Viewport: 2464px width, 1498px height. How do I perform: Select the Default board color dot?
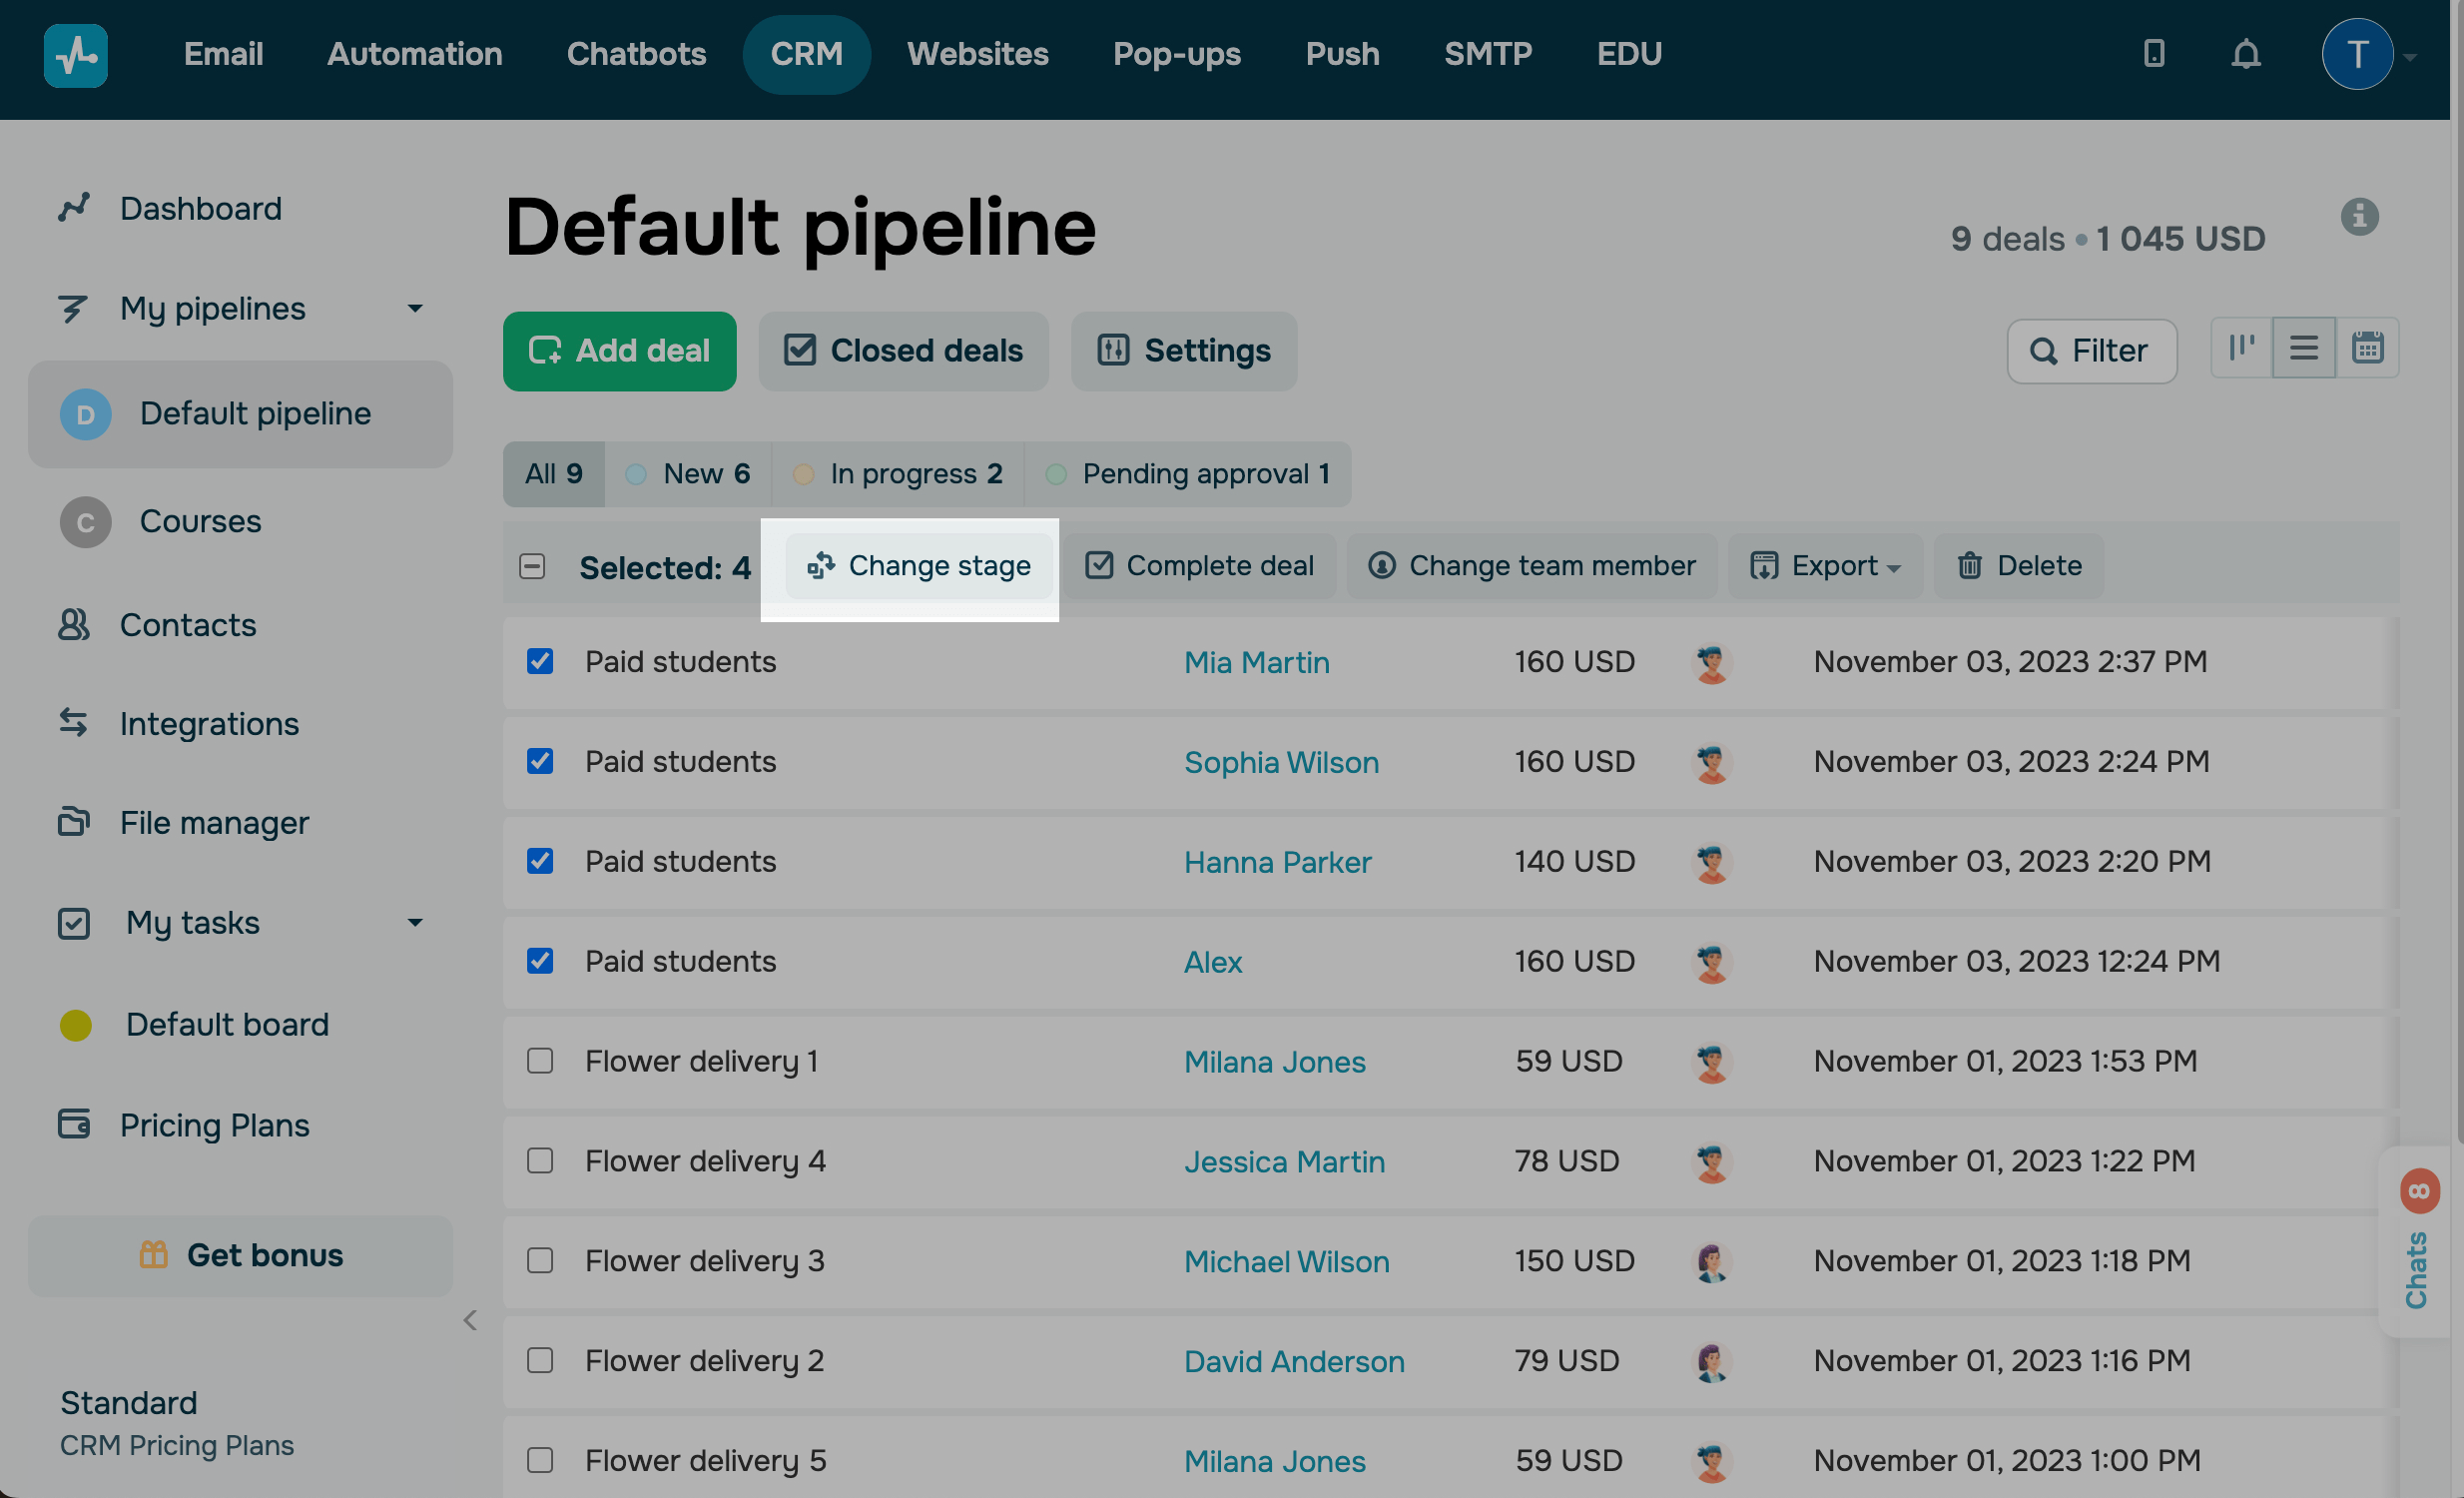pyautogui.click(x=76, y=1025)
